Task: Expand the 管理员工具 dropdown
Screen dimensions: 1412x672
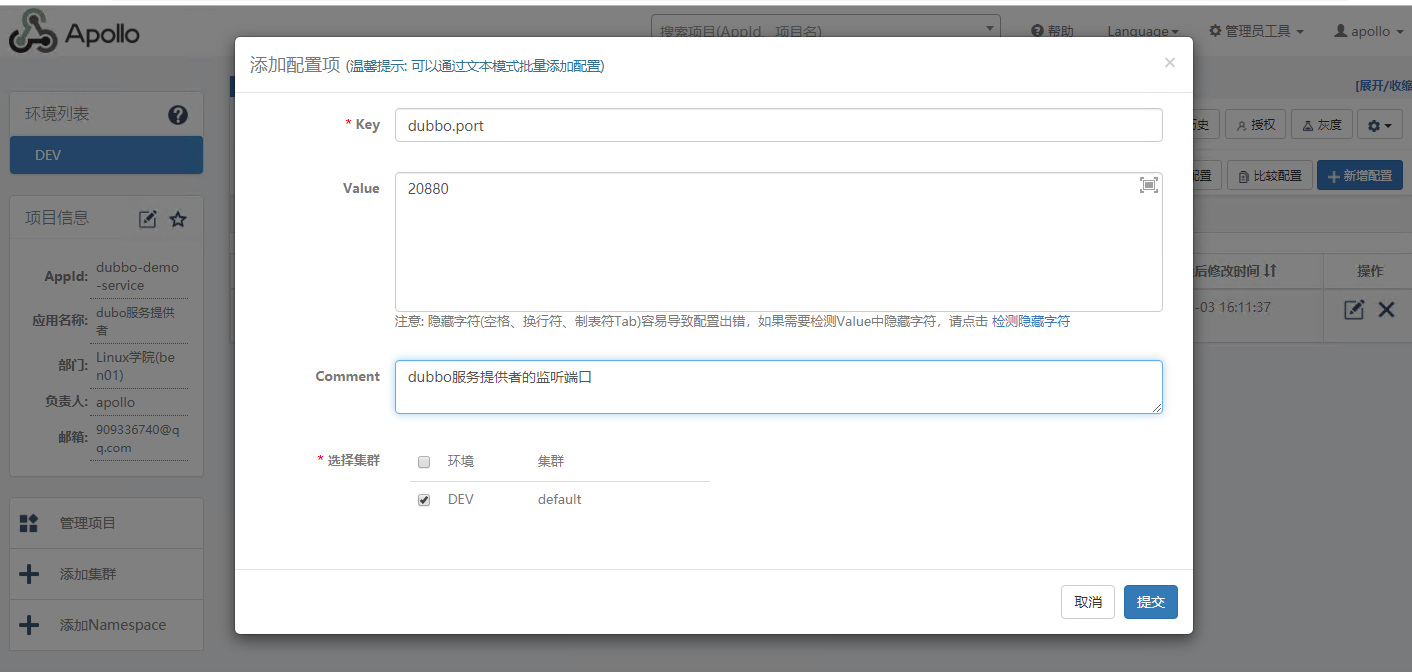Action: pos(1256,32)
